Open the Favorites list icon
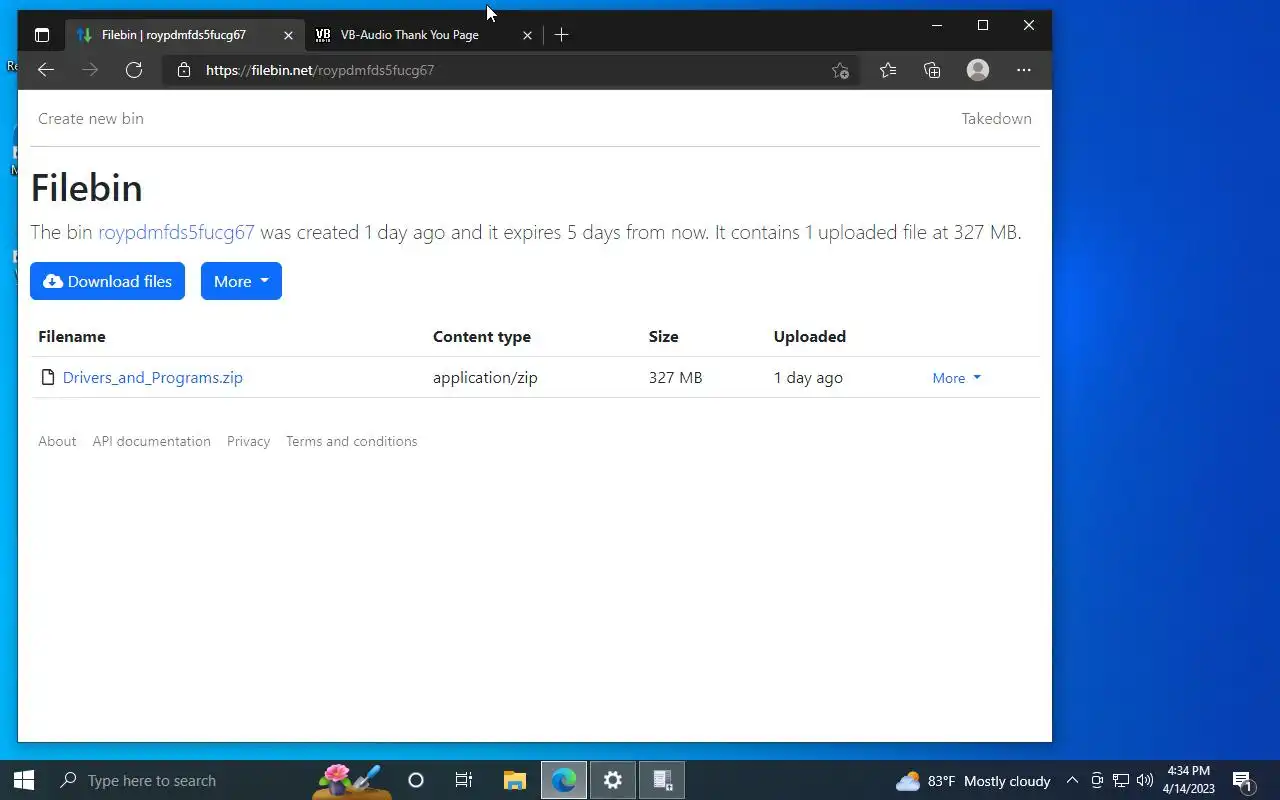The height and width of the screenshot is (800, 1280). point(888,70)
